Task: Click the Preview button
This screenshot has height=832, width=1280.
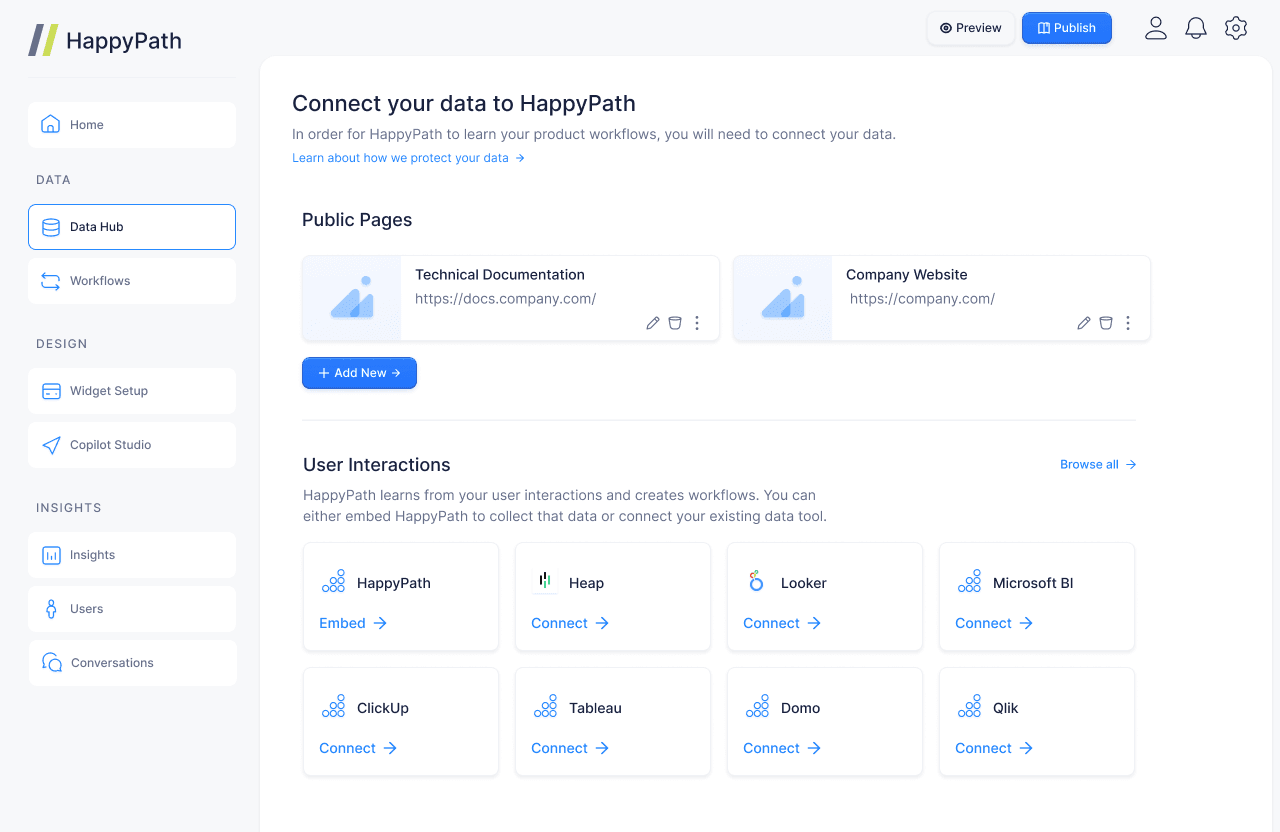Action: coord(971,28)
